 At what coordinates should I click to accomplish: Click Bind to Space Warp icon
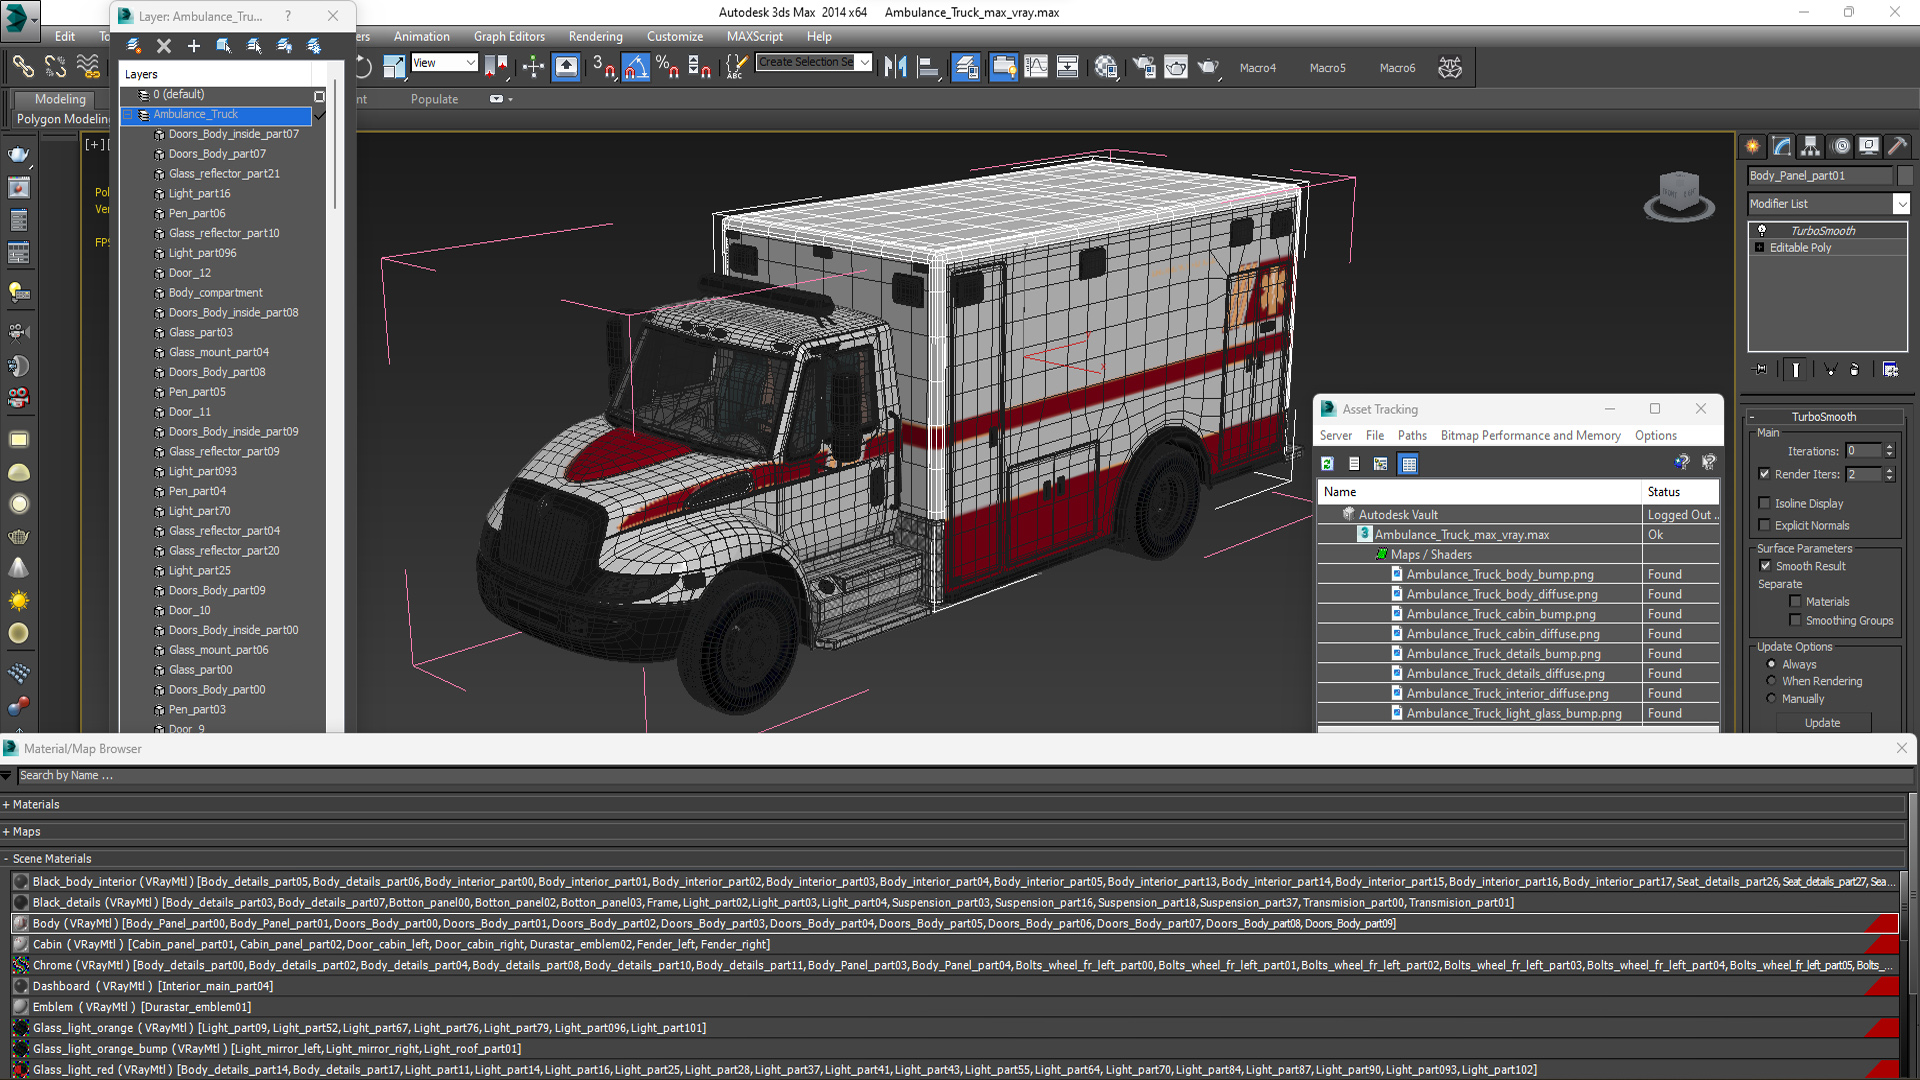[89, 67]
